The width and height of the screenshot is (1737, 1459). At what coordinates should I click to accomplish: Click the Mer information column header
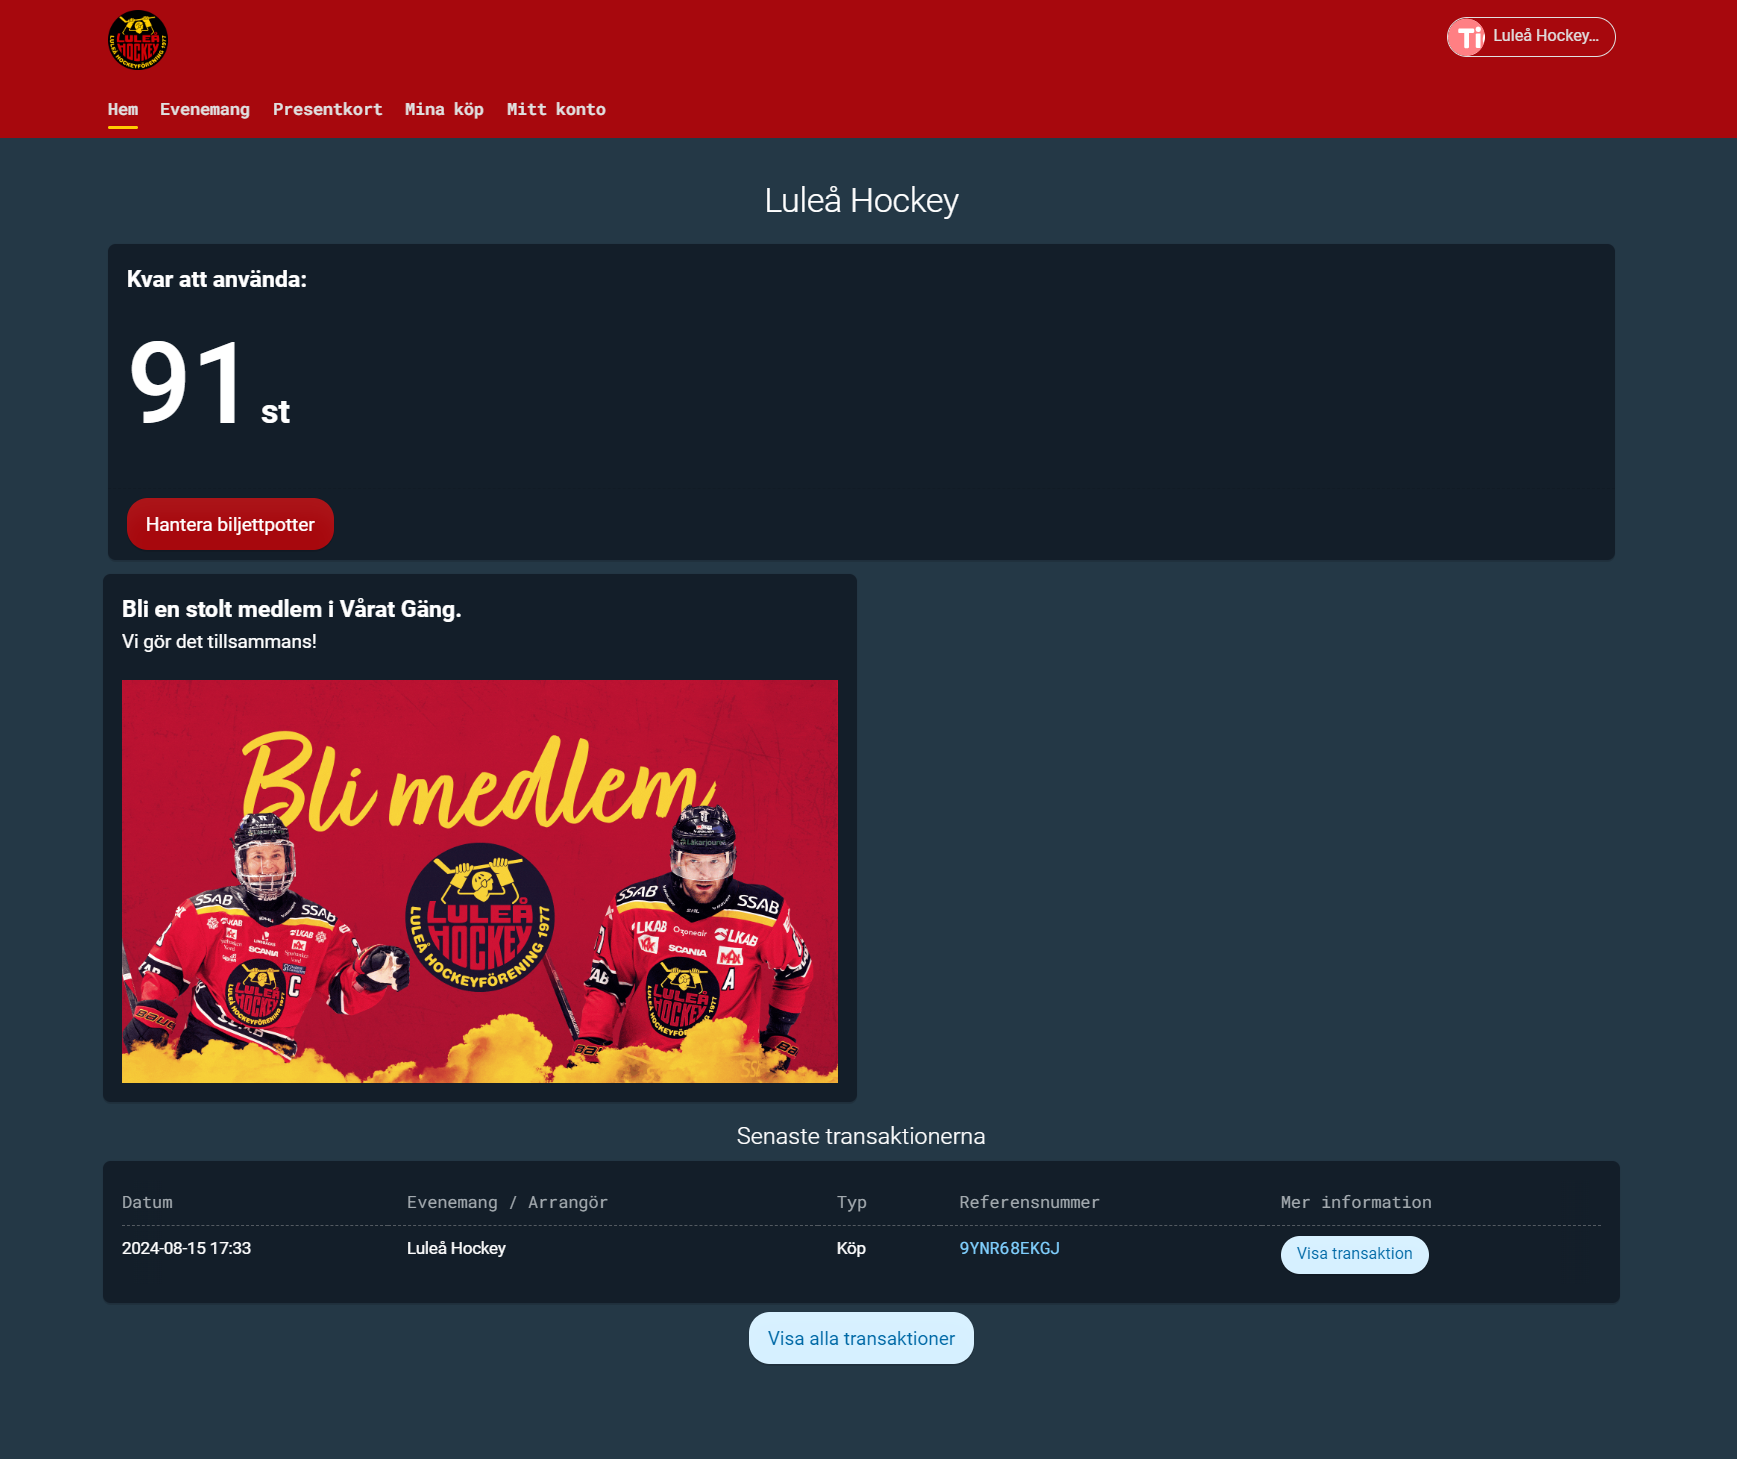[x=1356, y=1202]
